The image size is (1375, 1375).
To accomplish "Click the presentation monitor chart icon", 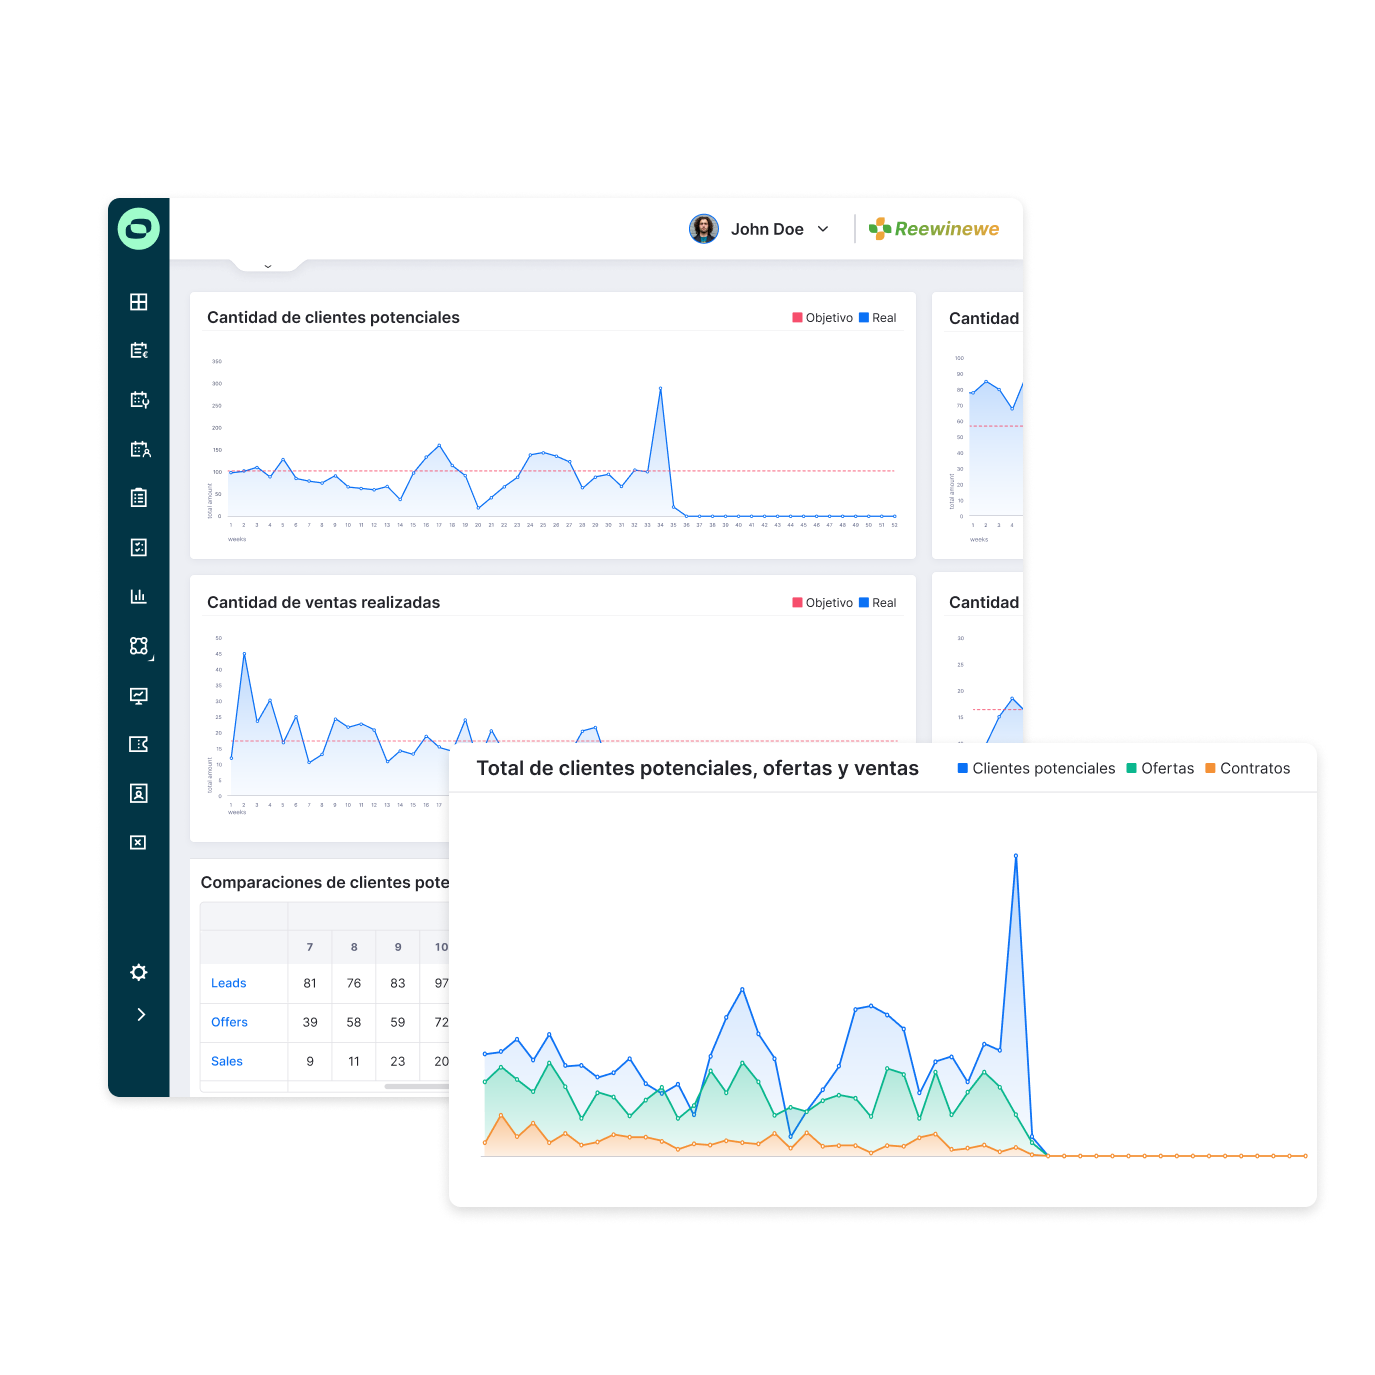I will [x=139, y=695].
